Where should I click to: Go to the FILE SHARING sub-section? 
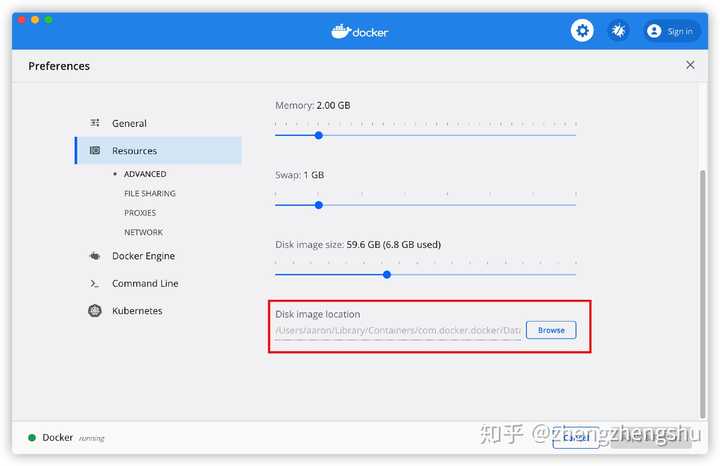[x=150, y=193]
